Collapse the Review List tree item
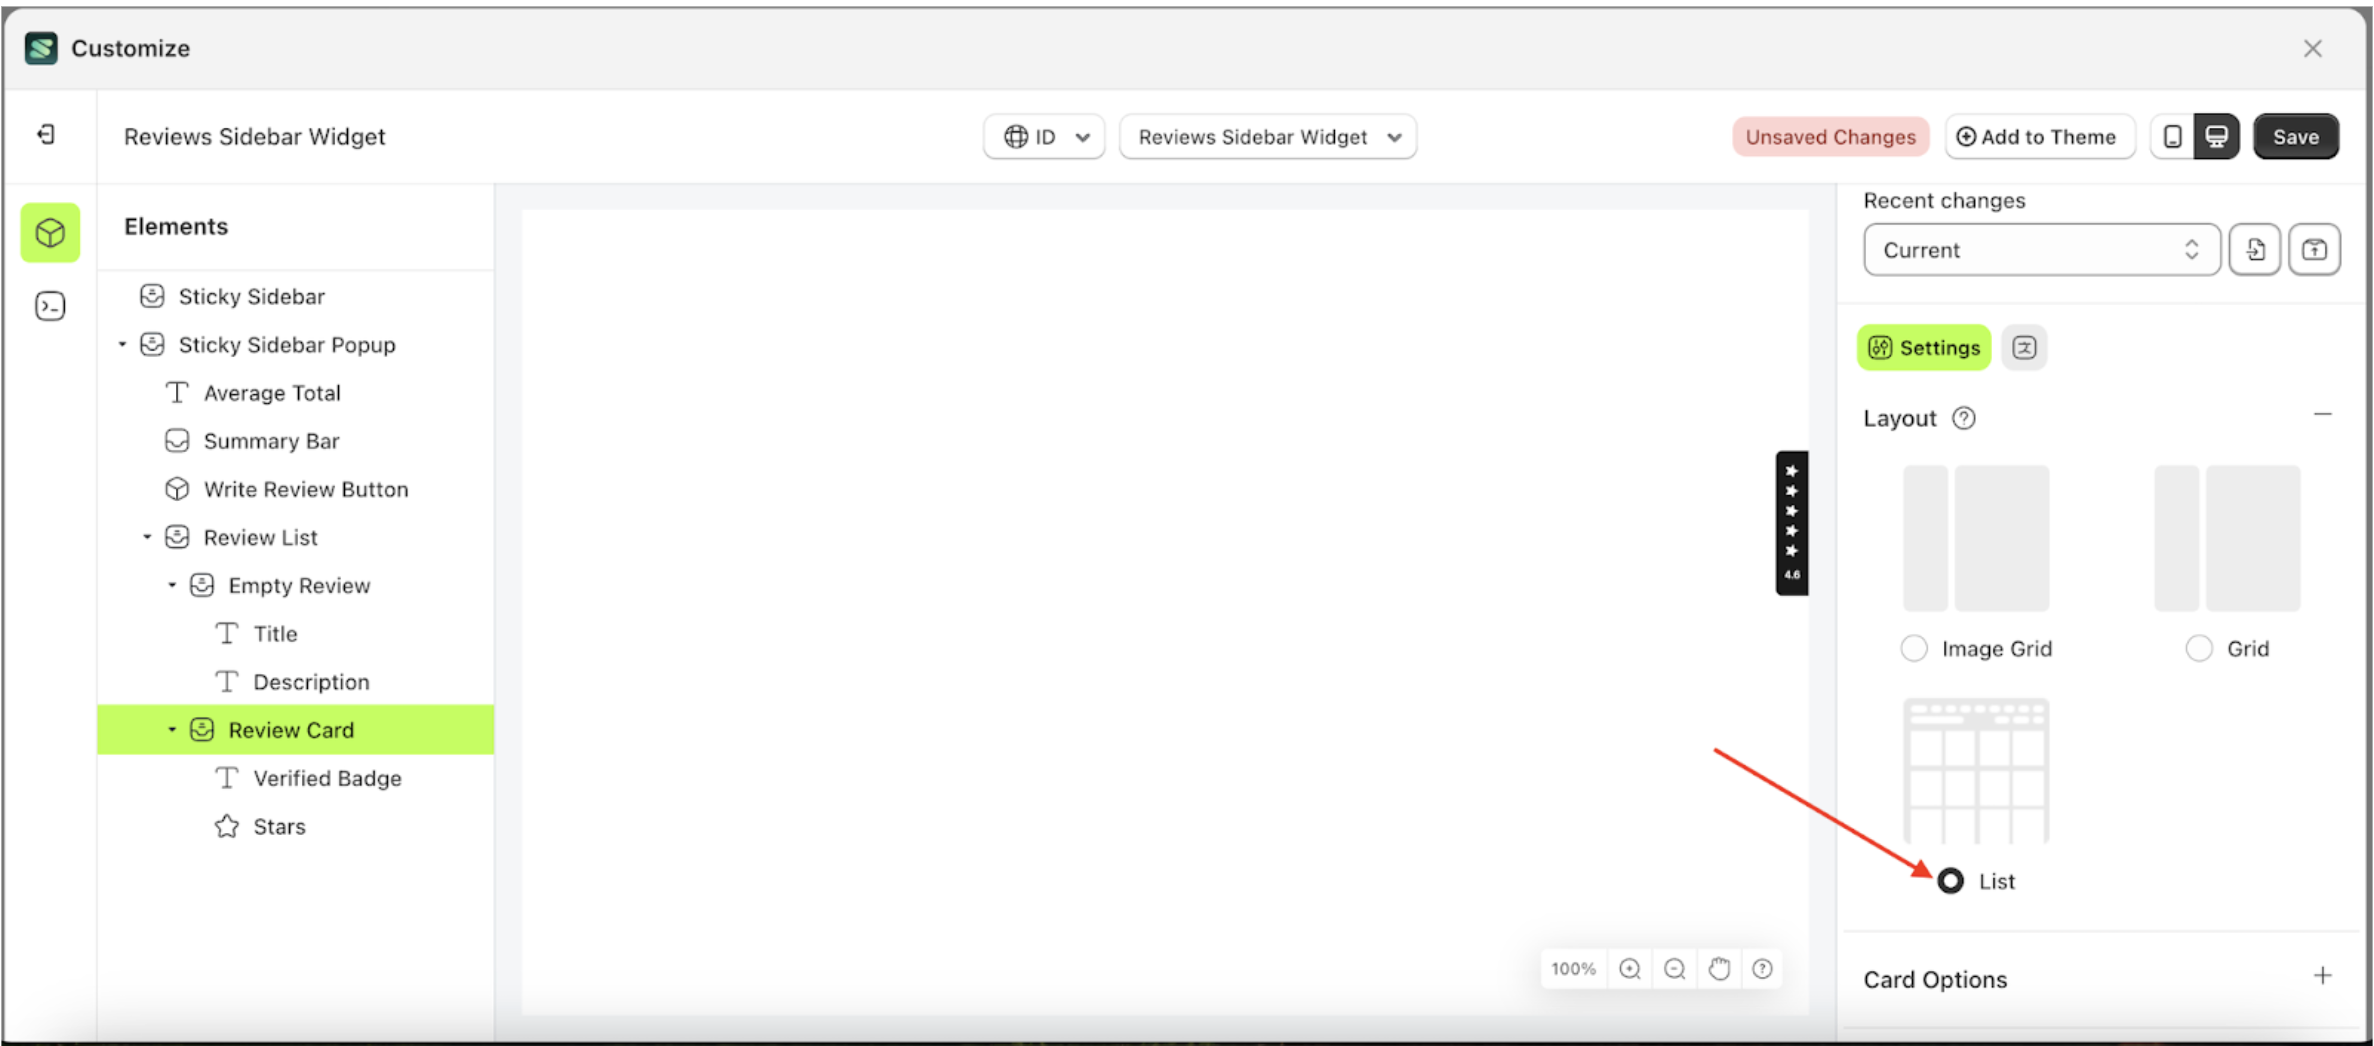The image size is (2374, 1046). point(147,536)
